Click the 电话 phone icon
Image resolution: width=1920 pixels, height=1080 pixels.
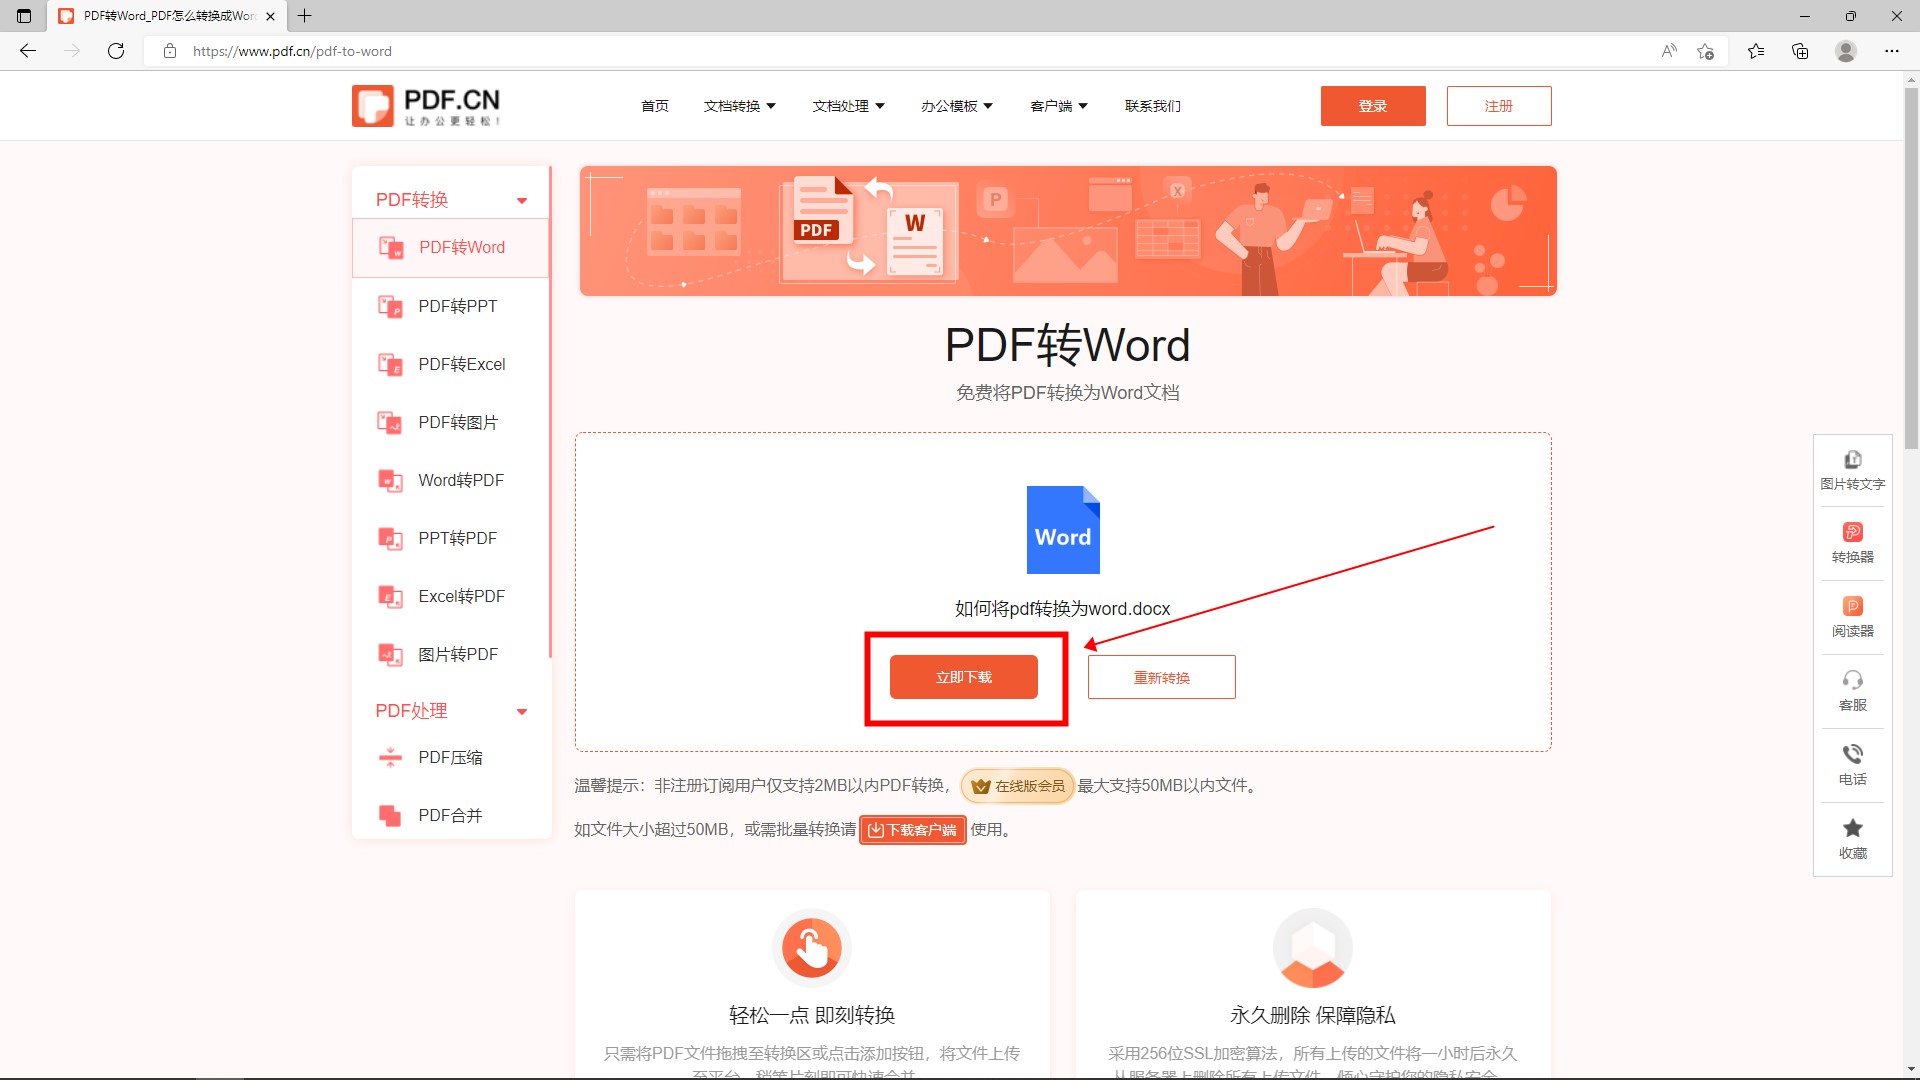pos(1852,754)
